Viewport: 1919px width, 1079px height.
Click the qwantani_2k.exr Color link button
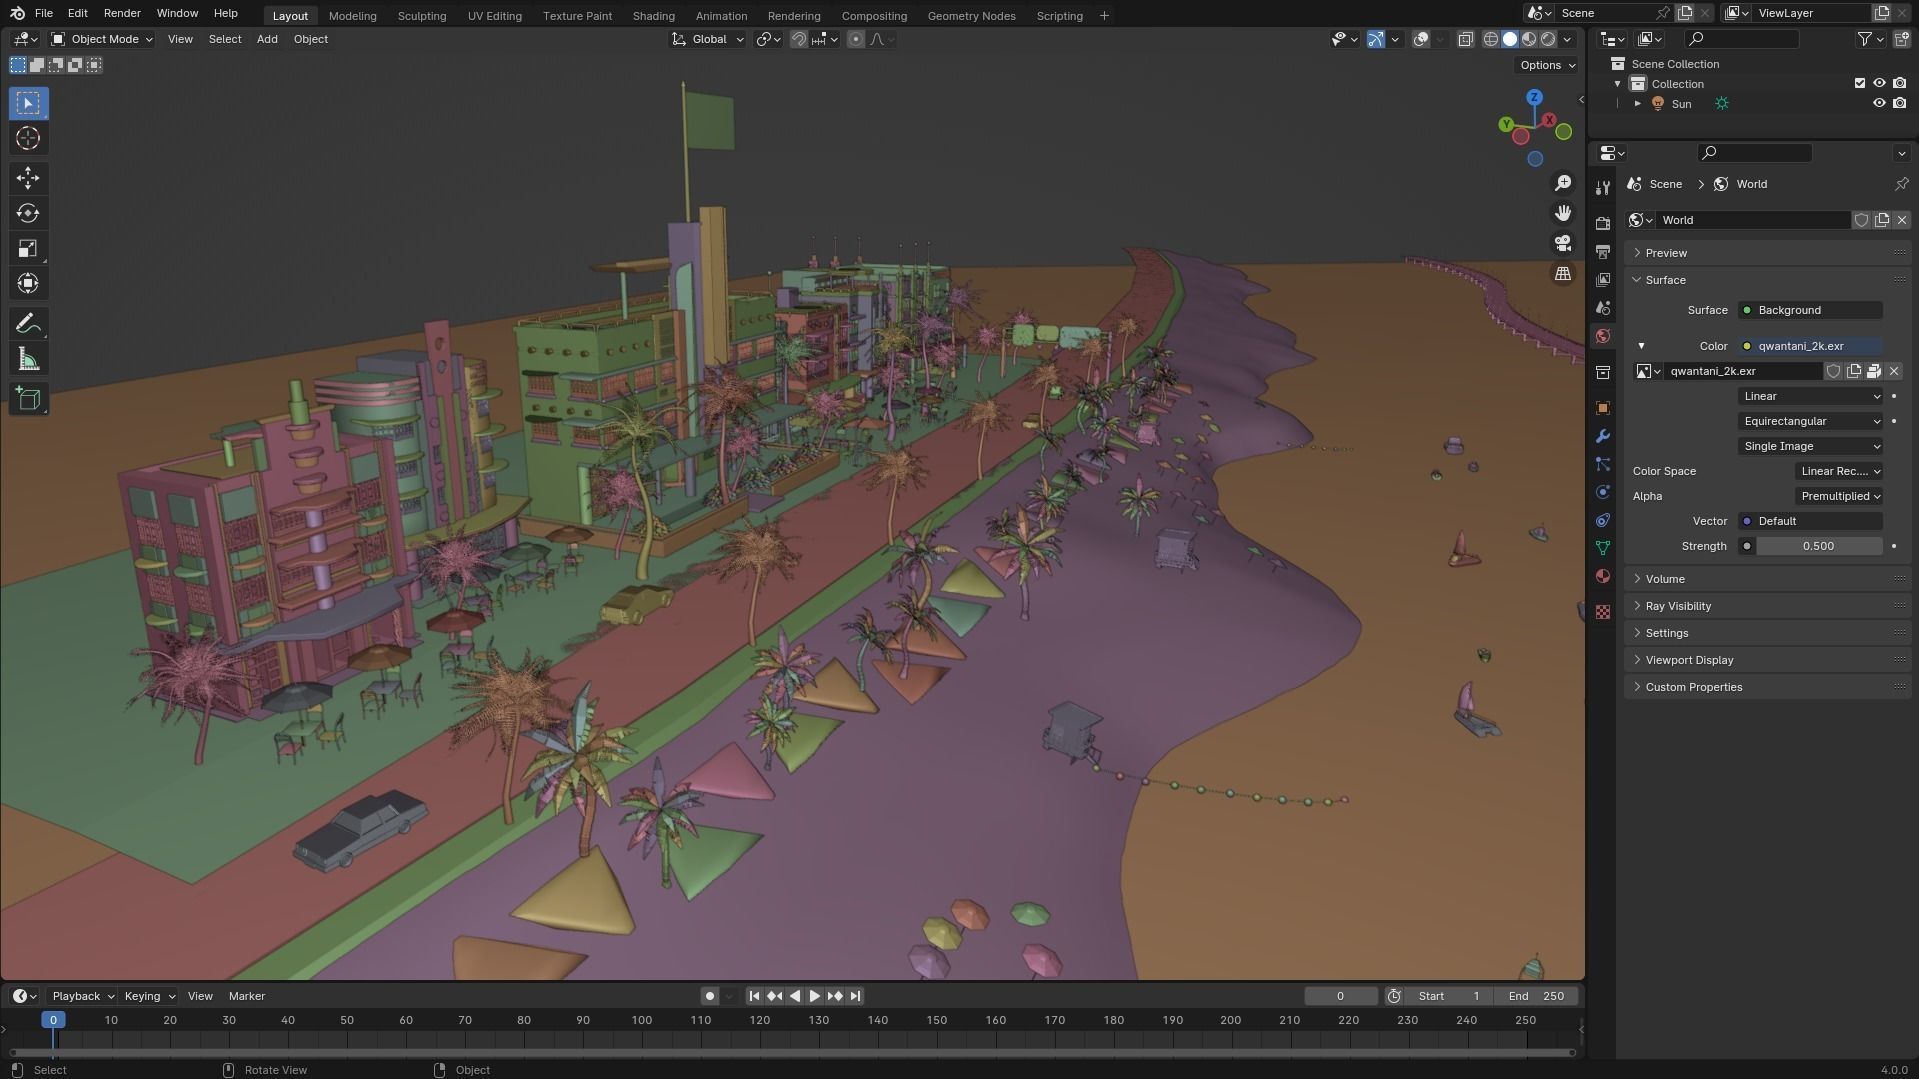coord(1811,346)
